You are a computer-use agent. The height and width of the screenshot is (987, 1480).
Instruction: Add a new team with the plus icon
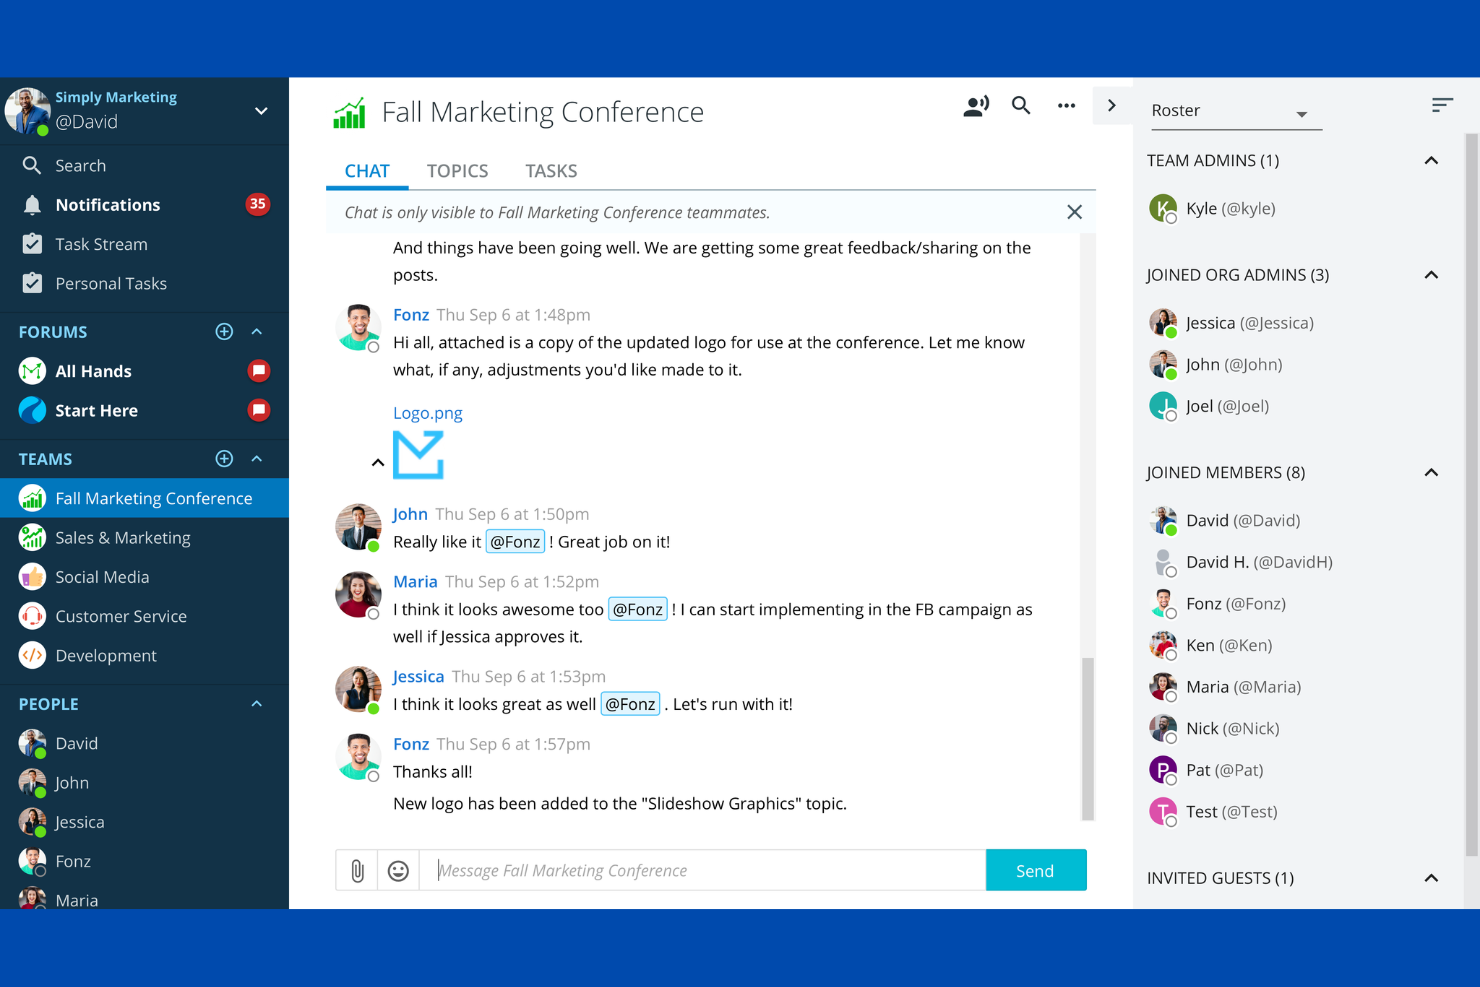[x=224, y=458]
